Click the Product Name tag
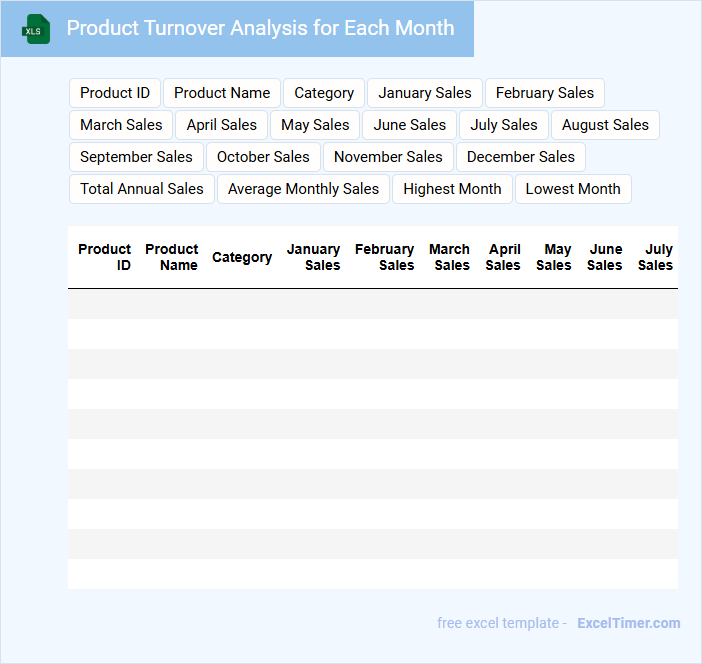The image size is (702, 664). (x=222, y=93)
